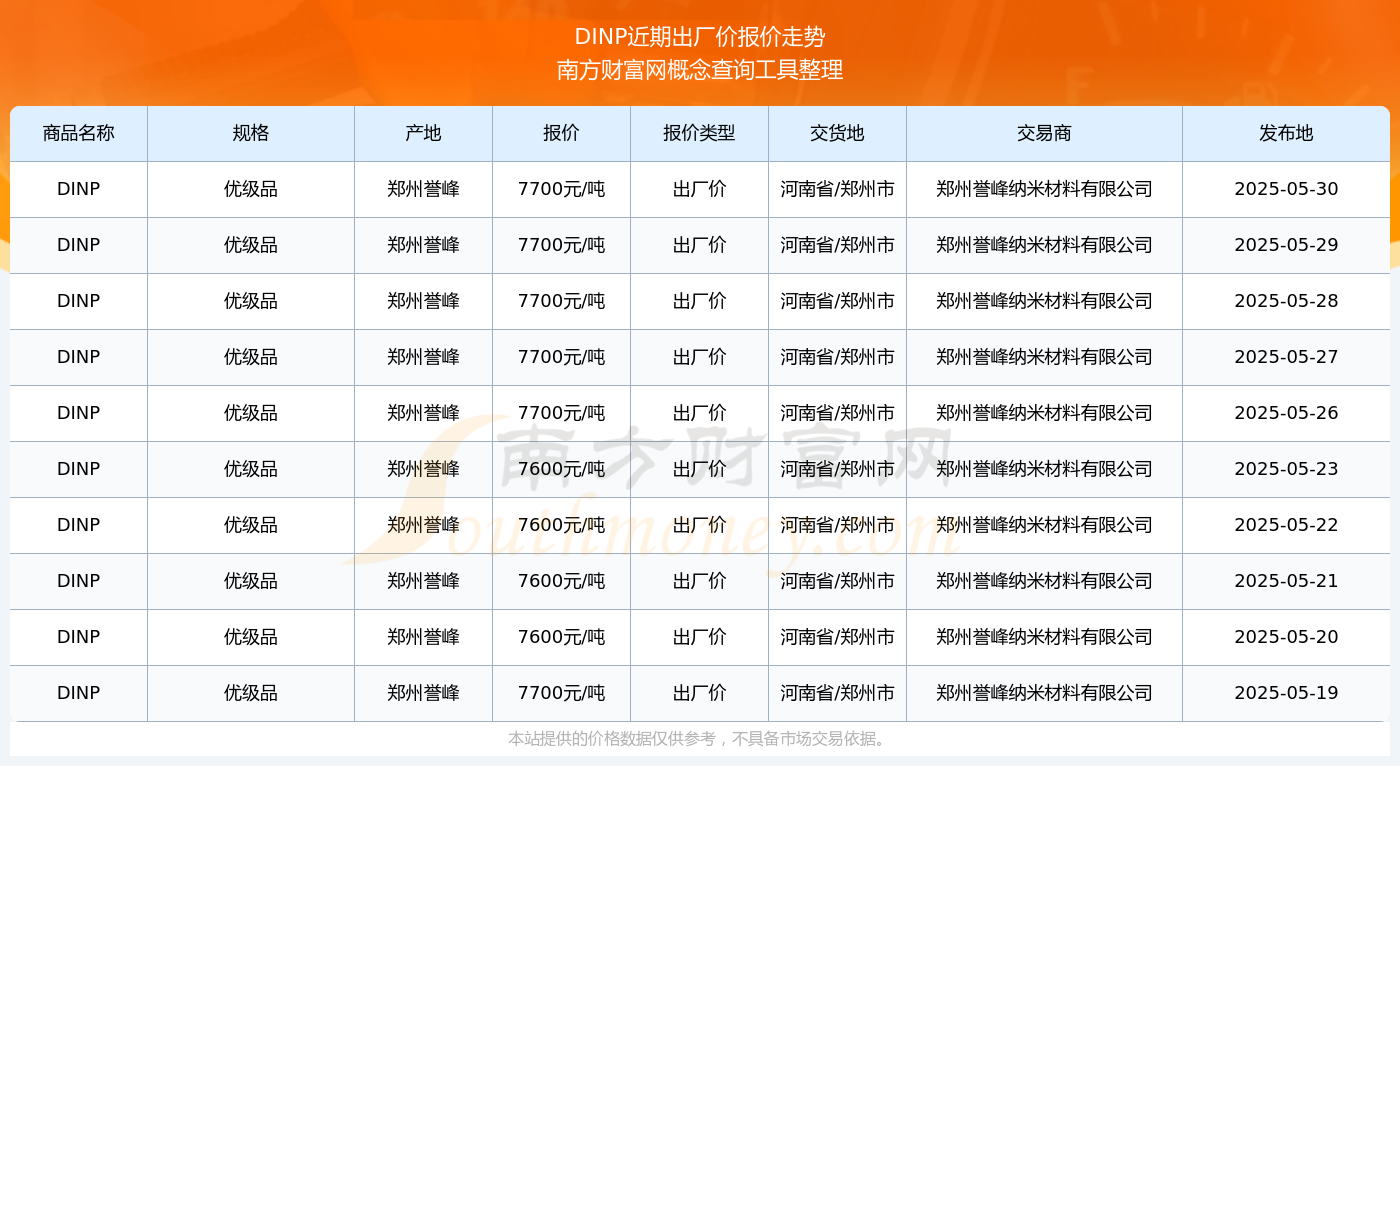Click the 7700元/吨 price in the 2025-05-26 row
The width and height of the screenshot is (1400, 1205).
click(561, 413)
